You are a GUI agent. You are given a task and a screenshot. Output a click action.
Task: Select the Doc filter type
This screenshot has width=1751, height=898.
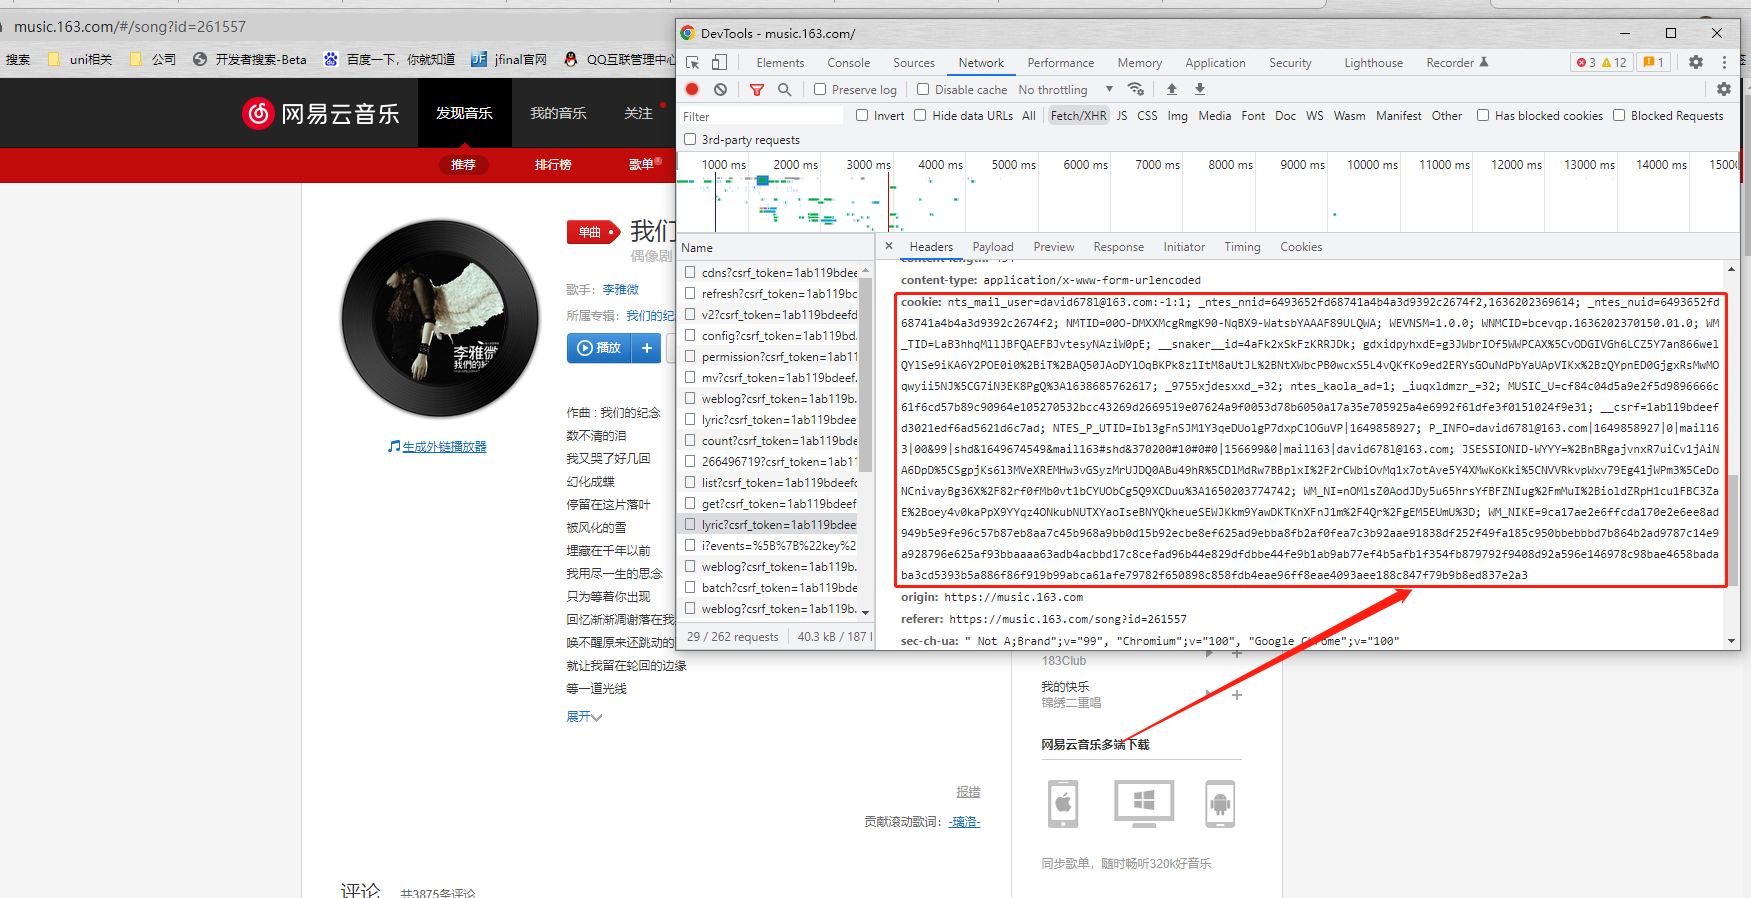tap(1285, 115)
